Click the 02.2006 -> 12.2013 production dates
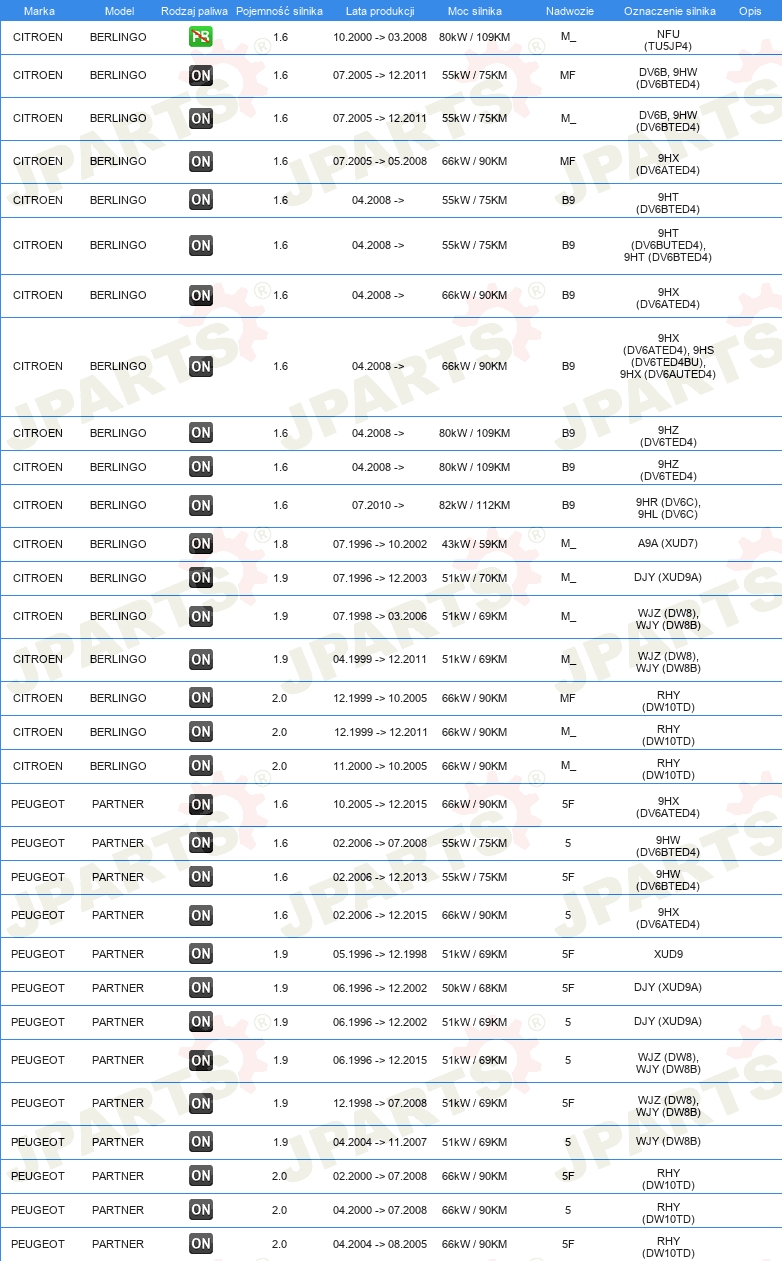Screen dimensions: 782x1261 [x=380, y=877]
